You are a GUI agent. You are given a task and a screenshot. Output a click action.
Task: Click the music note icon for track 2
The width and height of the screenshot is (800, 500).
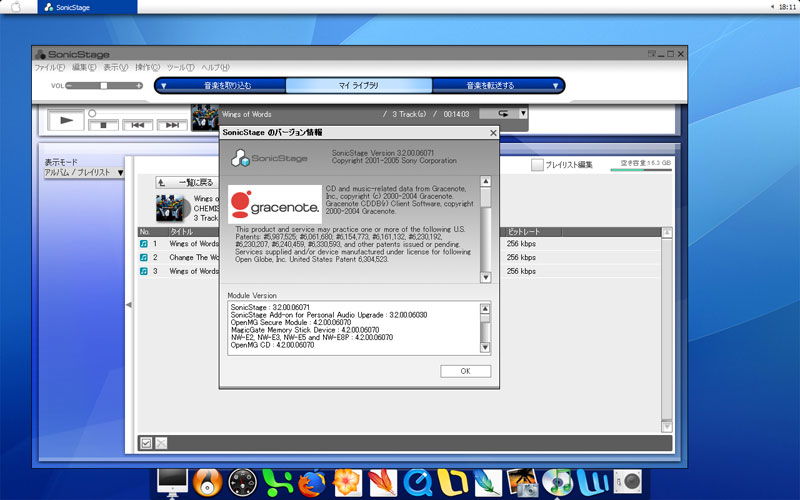144,258
